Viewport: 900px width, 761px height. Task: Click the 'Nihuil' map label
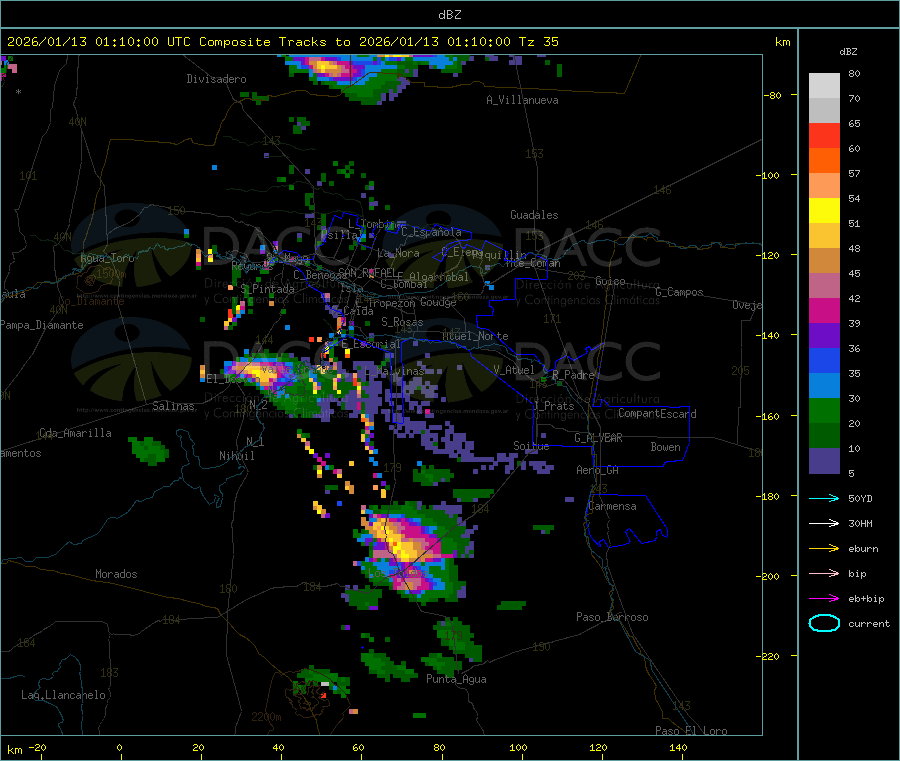tap(236, 456)
